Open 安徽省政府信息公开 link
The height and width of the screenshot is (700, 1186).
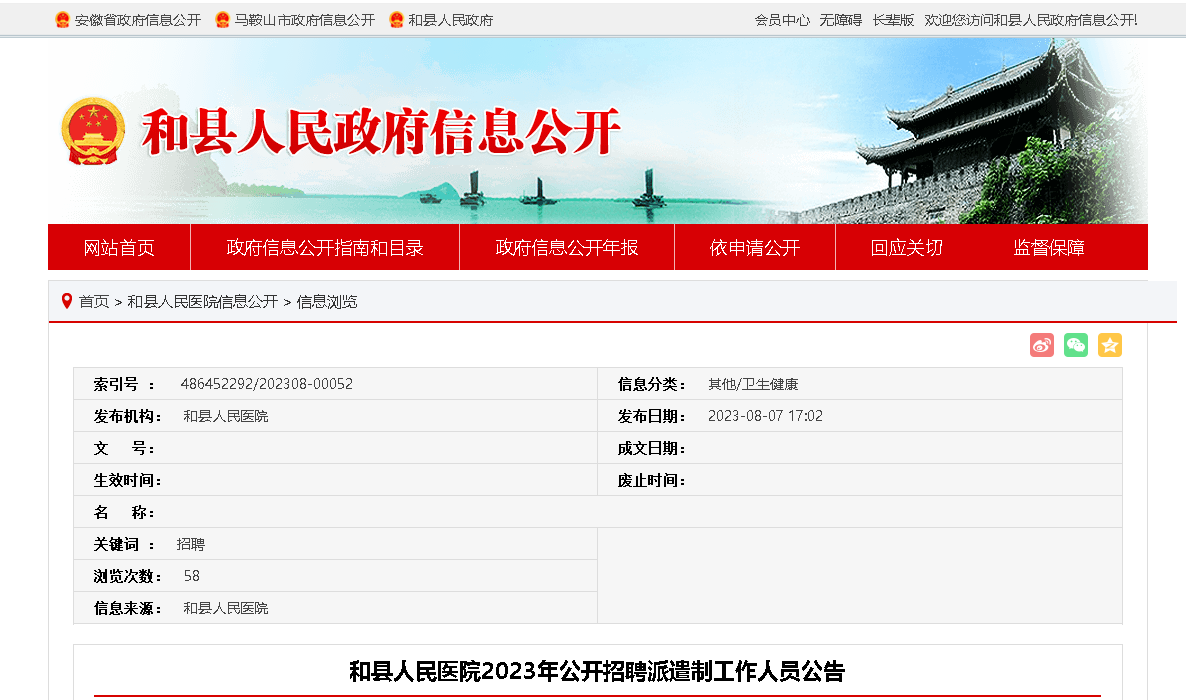138,20
